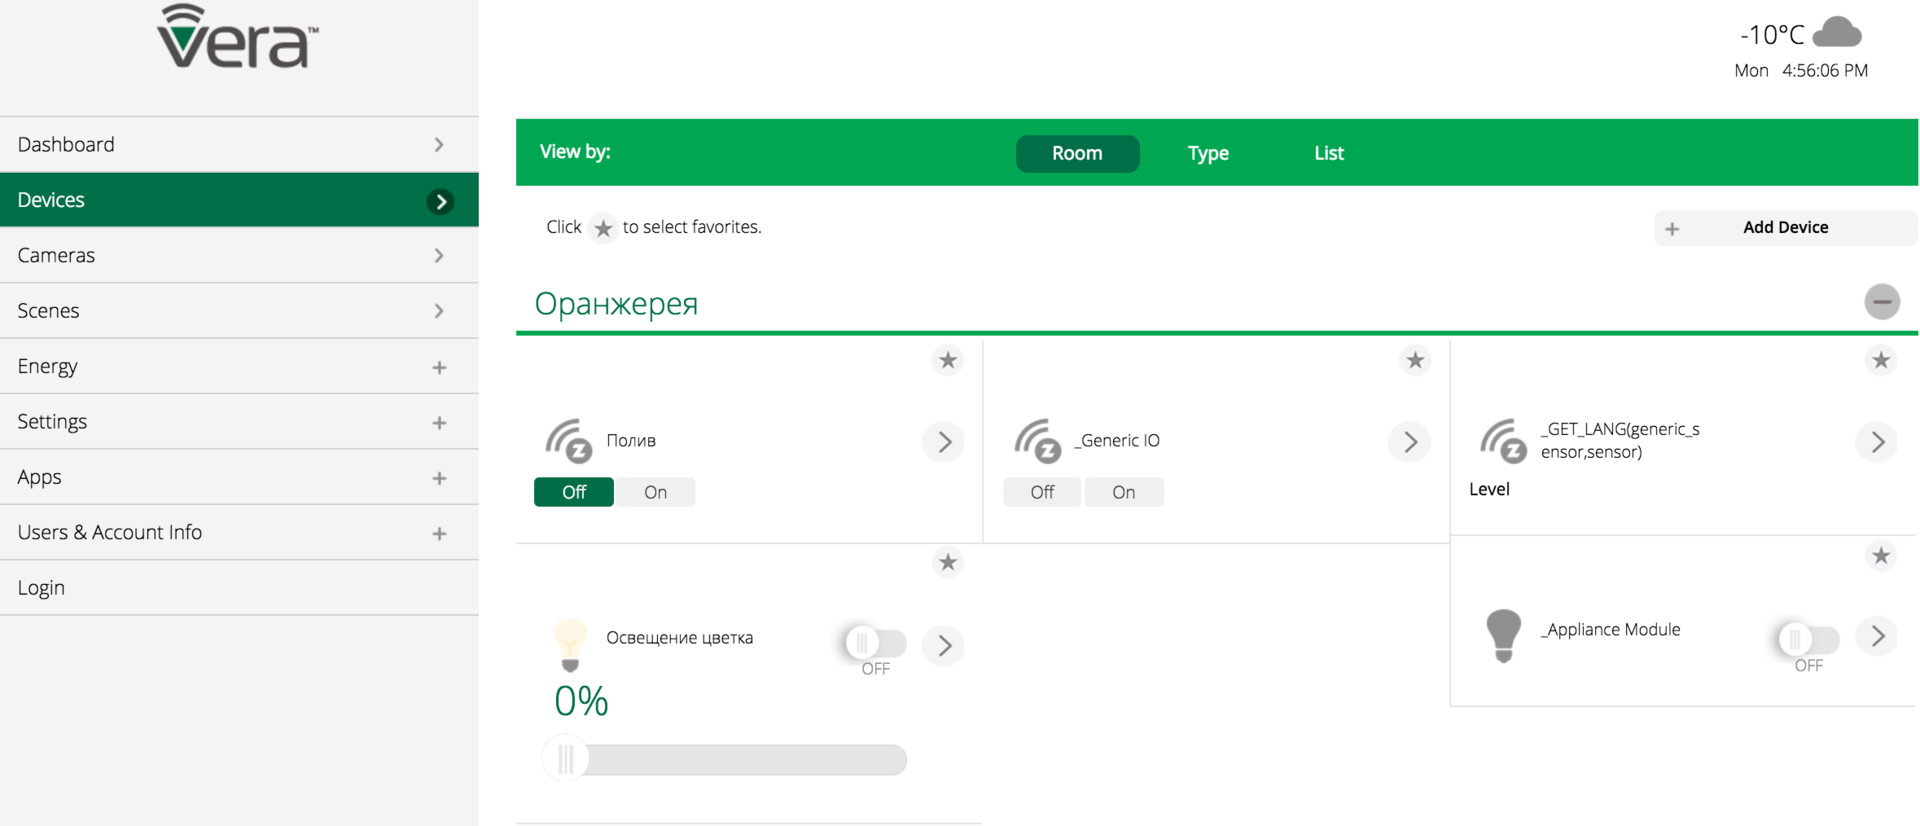Click the Освещение цветка device name

680,638
